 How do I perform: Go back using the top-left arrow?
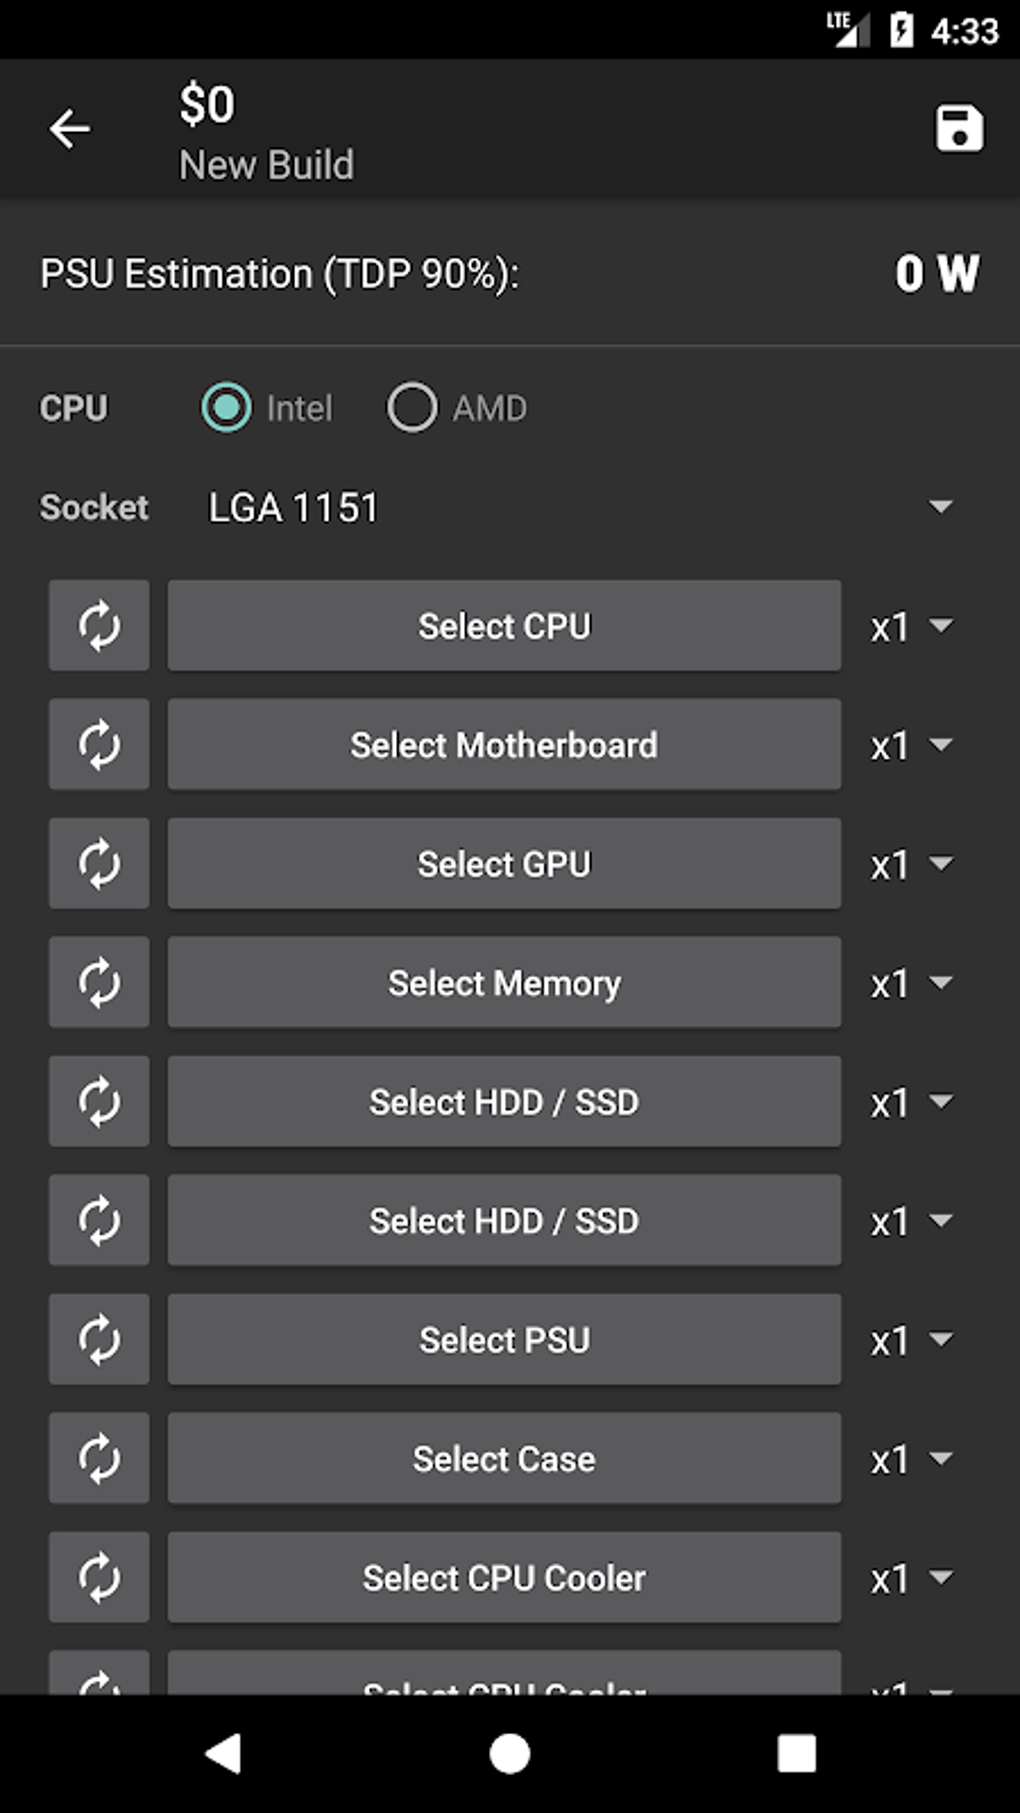[x=70, y=129]
